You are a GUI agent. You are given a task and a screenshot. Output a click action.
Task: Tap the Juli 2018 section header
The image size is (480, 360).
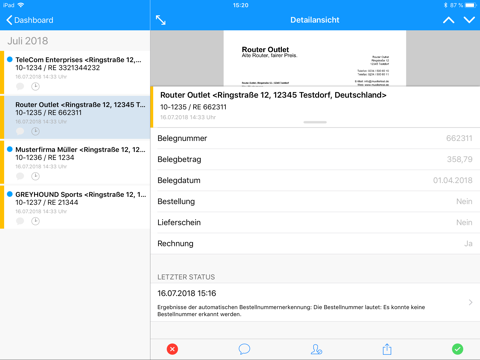point(28,41)
